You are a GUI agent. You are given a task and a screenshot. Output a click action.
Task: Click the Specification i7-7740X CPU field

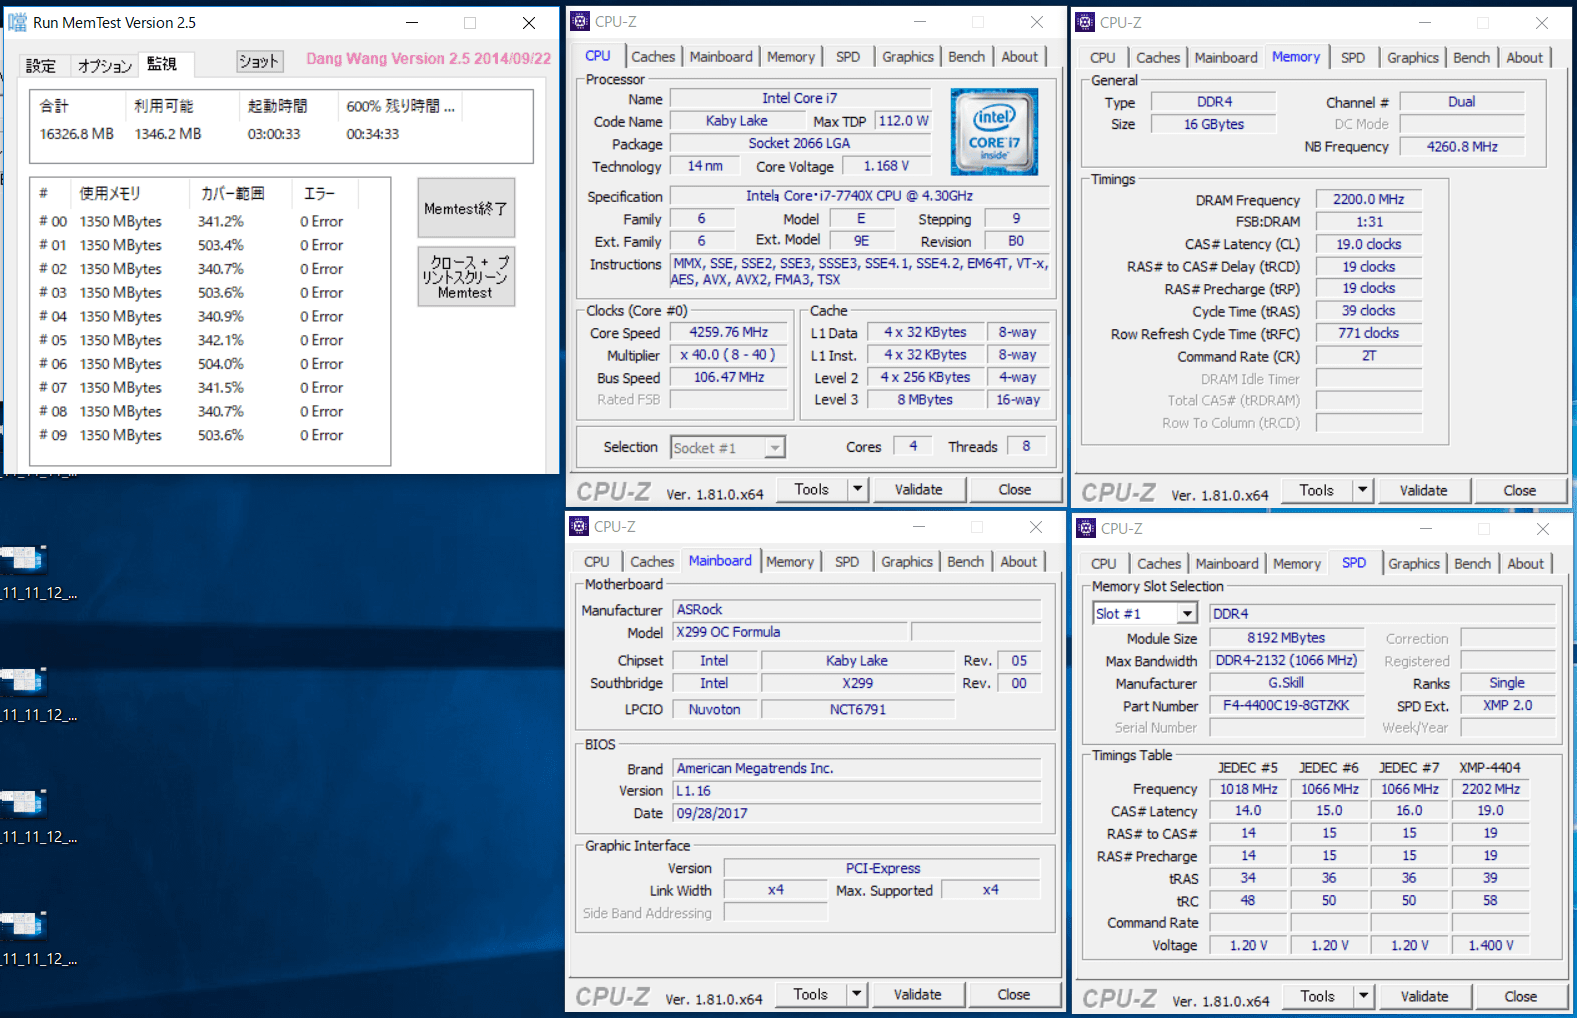[859, 196]
